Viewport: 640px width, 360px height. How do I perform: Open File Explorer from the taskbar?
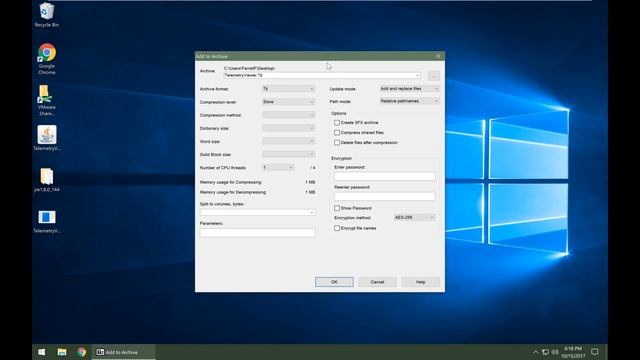(62, 352)
